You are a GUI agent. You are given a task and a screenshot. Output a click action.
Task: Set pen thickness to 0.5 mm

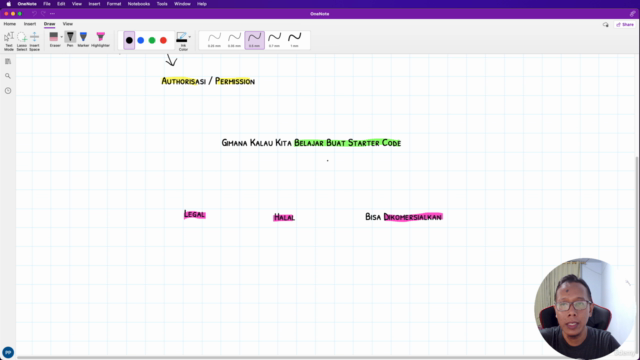[x=254, y=40]
